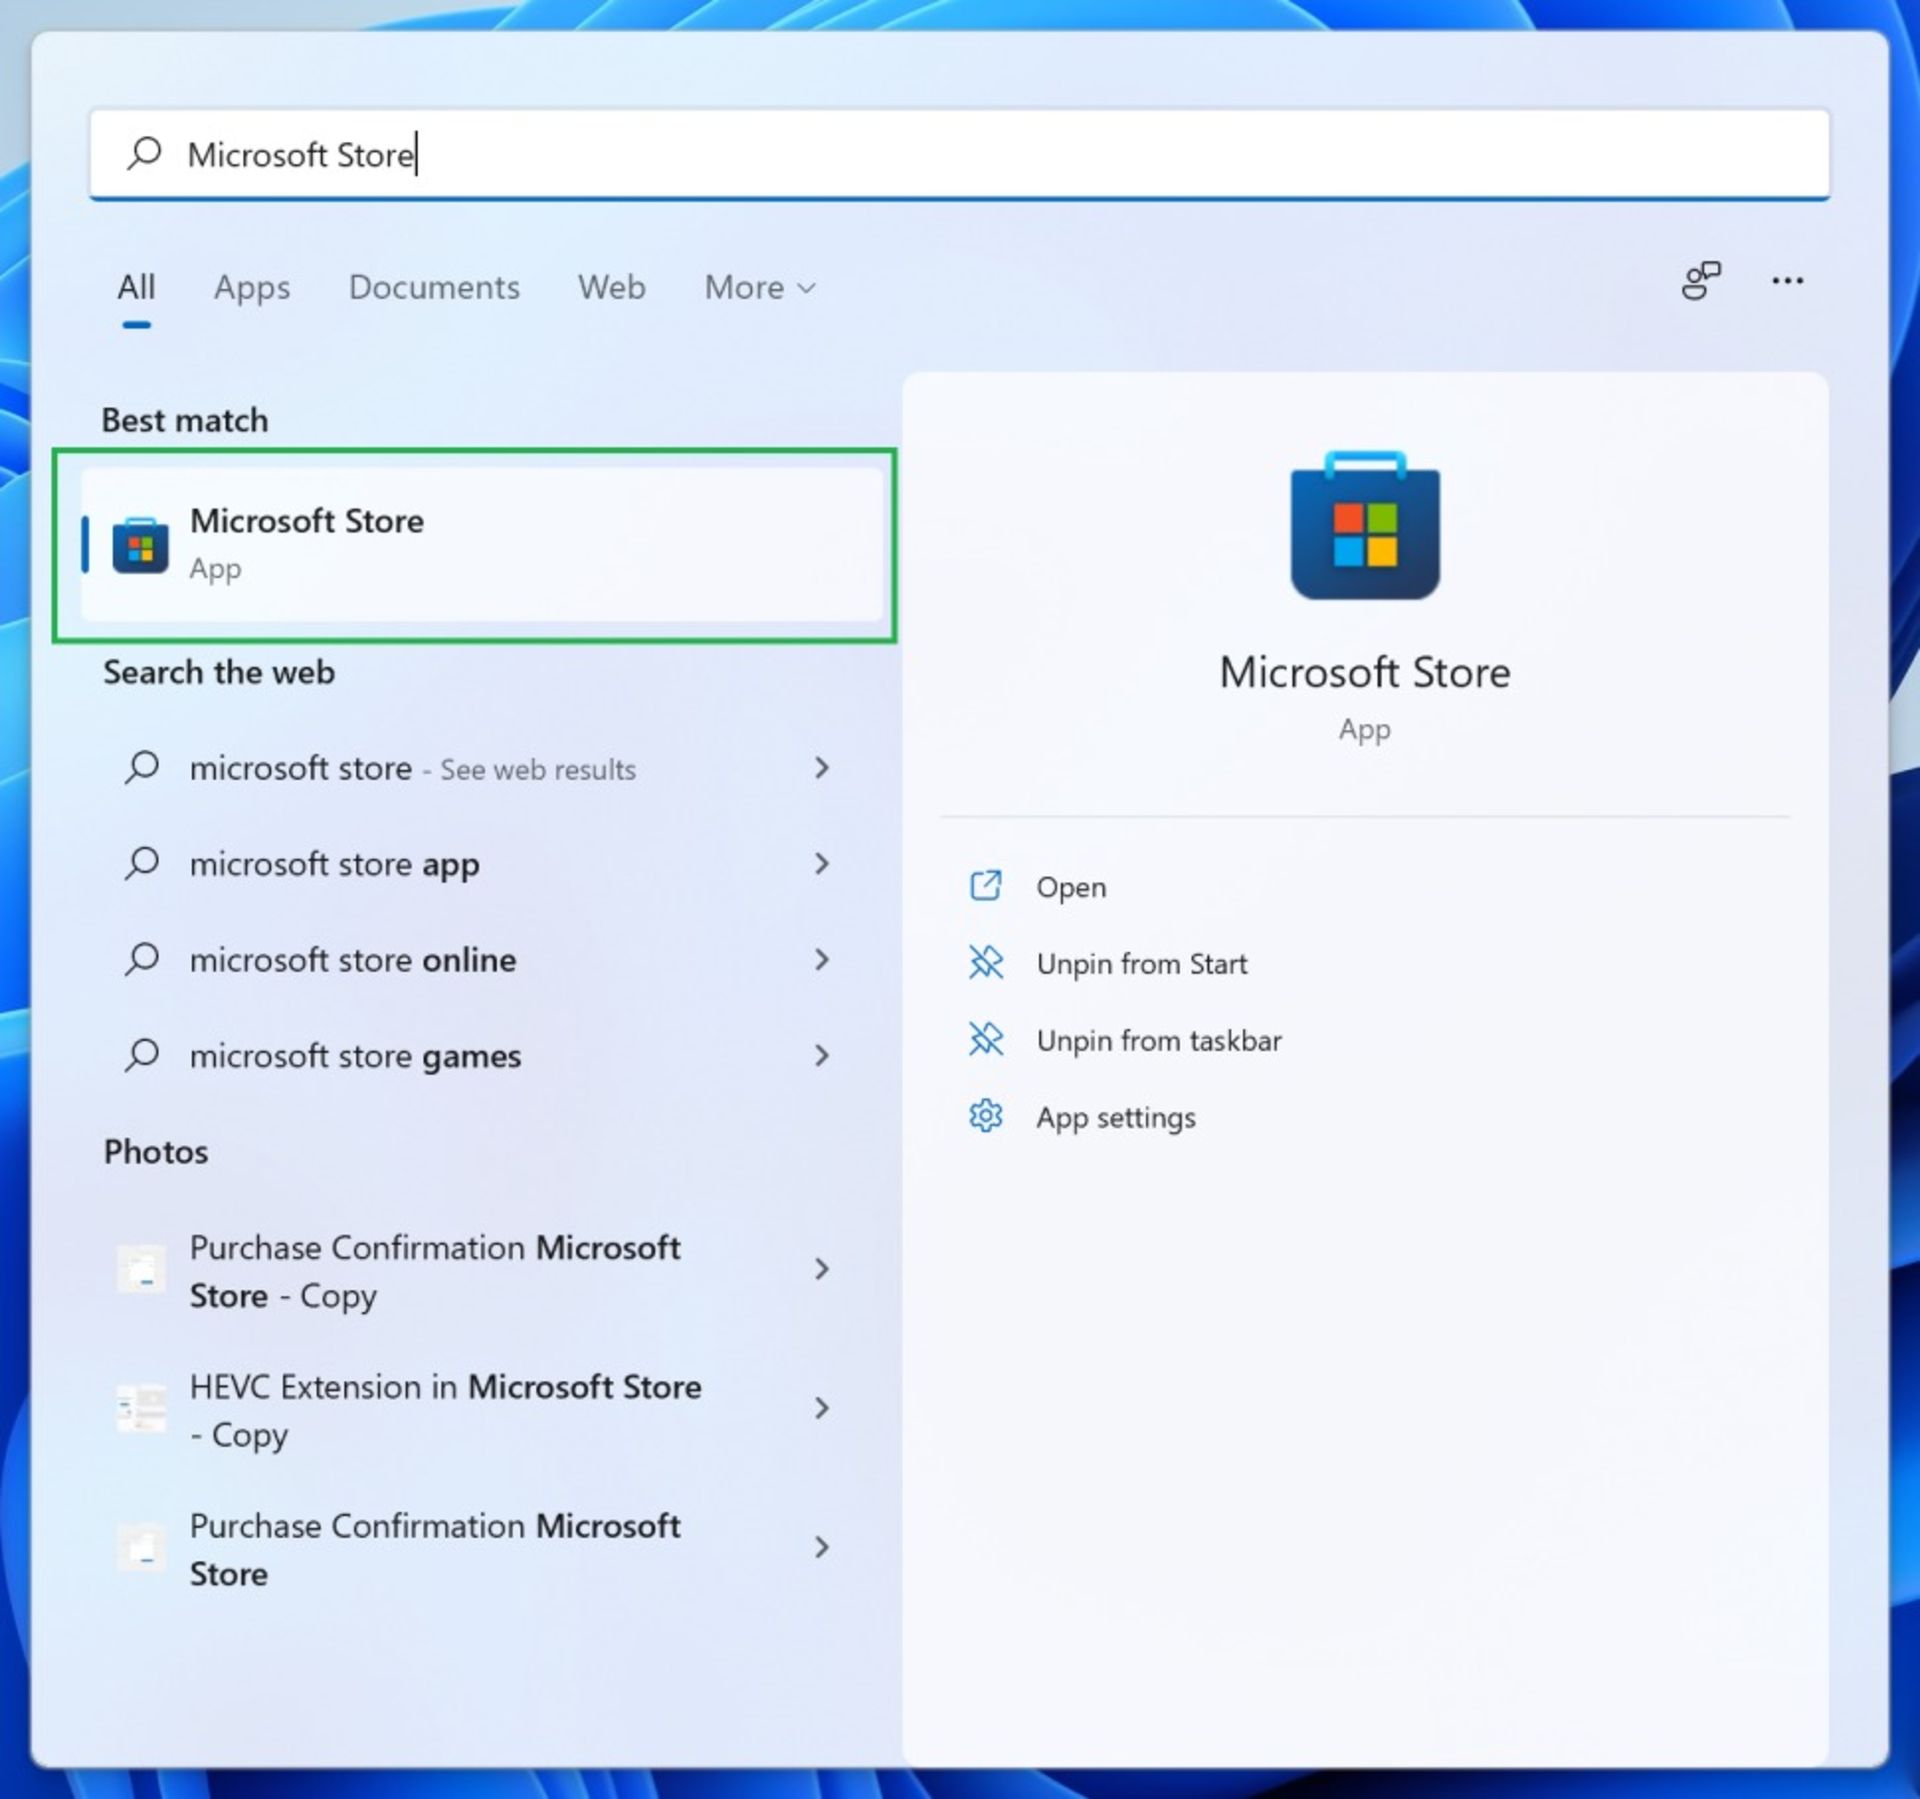Click inside the Microsoft Store search field
Screen dimensions: 1920x1799
pyautogui.click(x=1000, y=154)
